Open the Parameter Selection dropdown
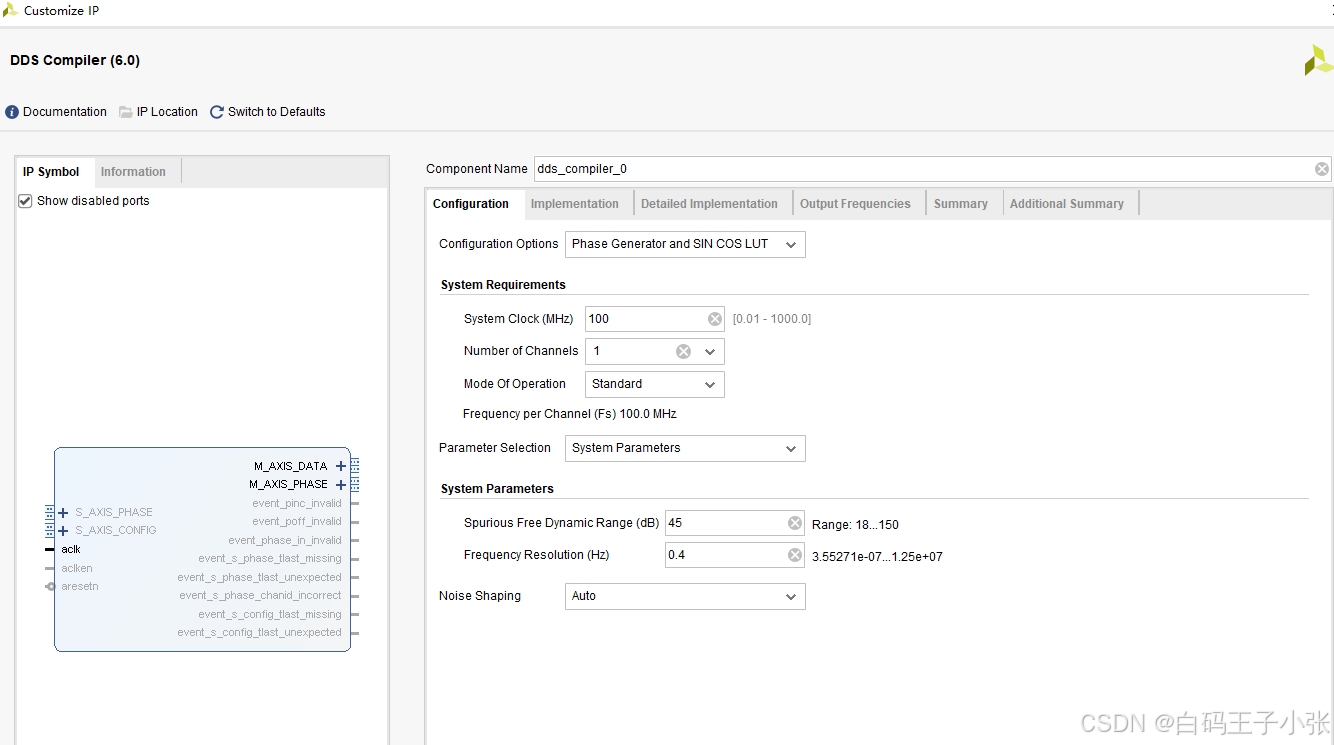This screenshot has height=745, width=1334. click(x=685, y=448)
